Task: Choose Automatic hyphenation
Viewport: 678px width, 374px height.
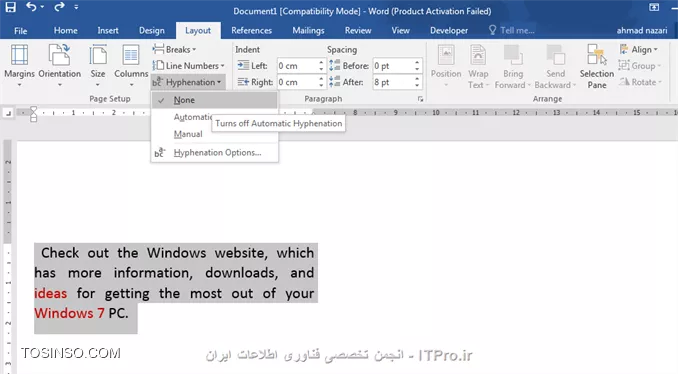Action: (192, 117)
